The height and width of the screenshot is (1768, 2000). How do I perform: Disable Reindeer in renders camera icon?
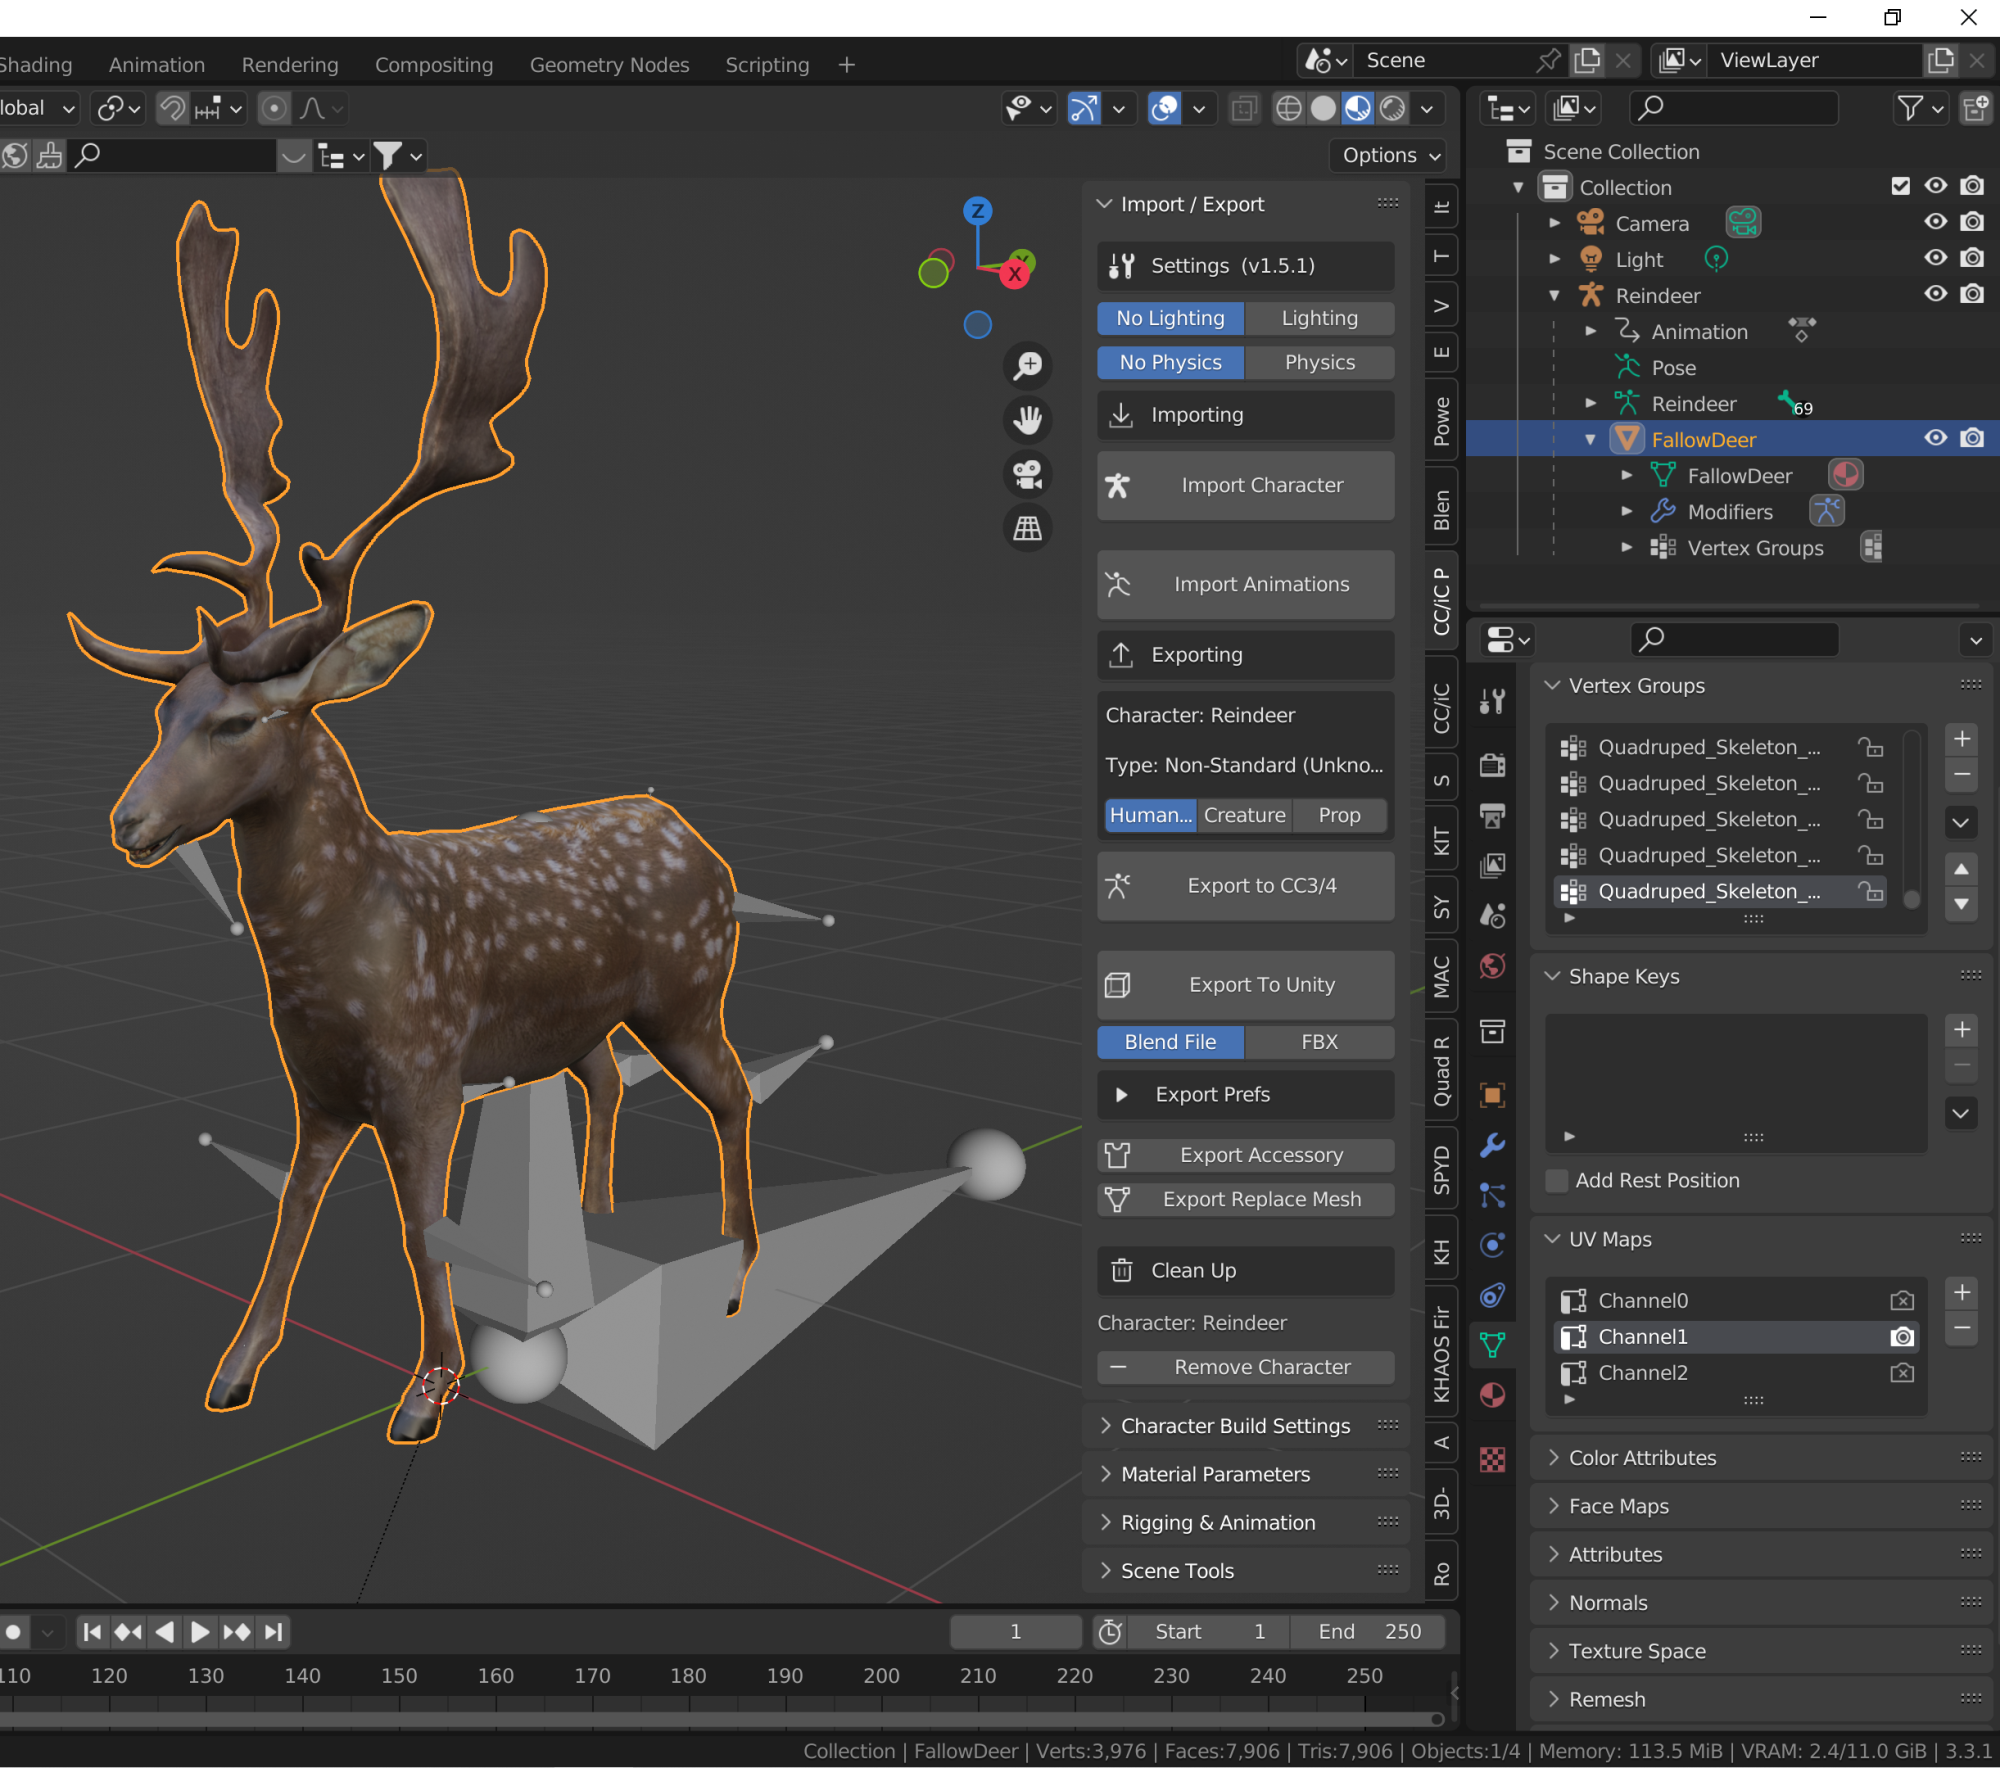click(x=1972, y=294)
